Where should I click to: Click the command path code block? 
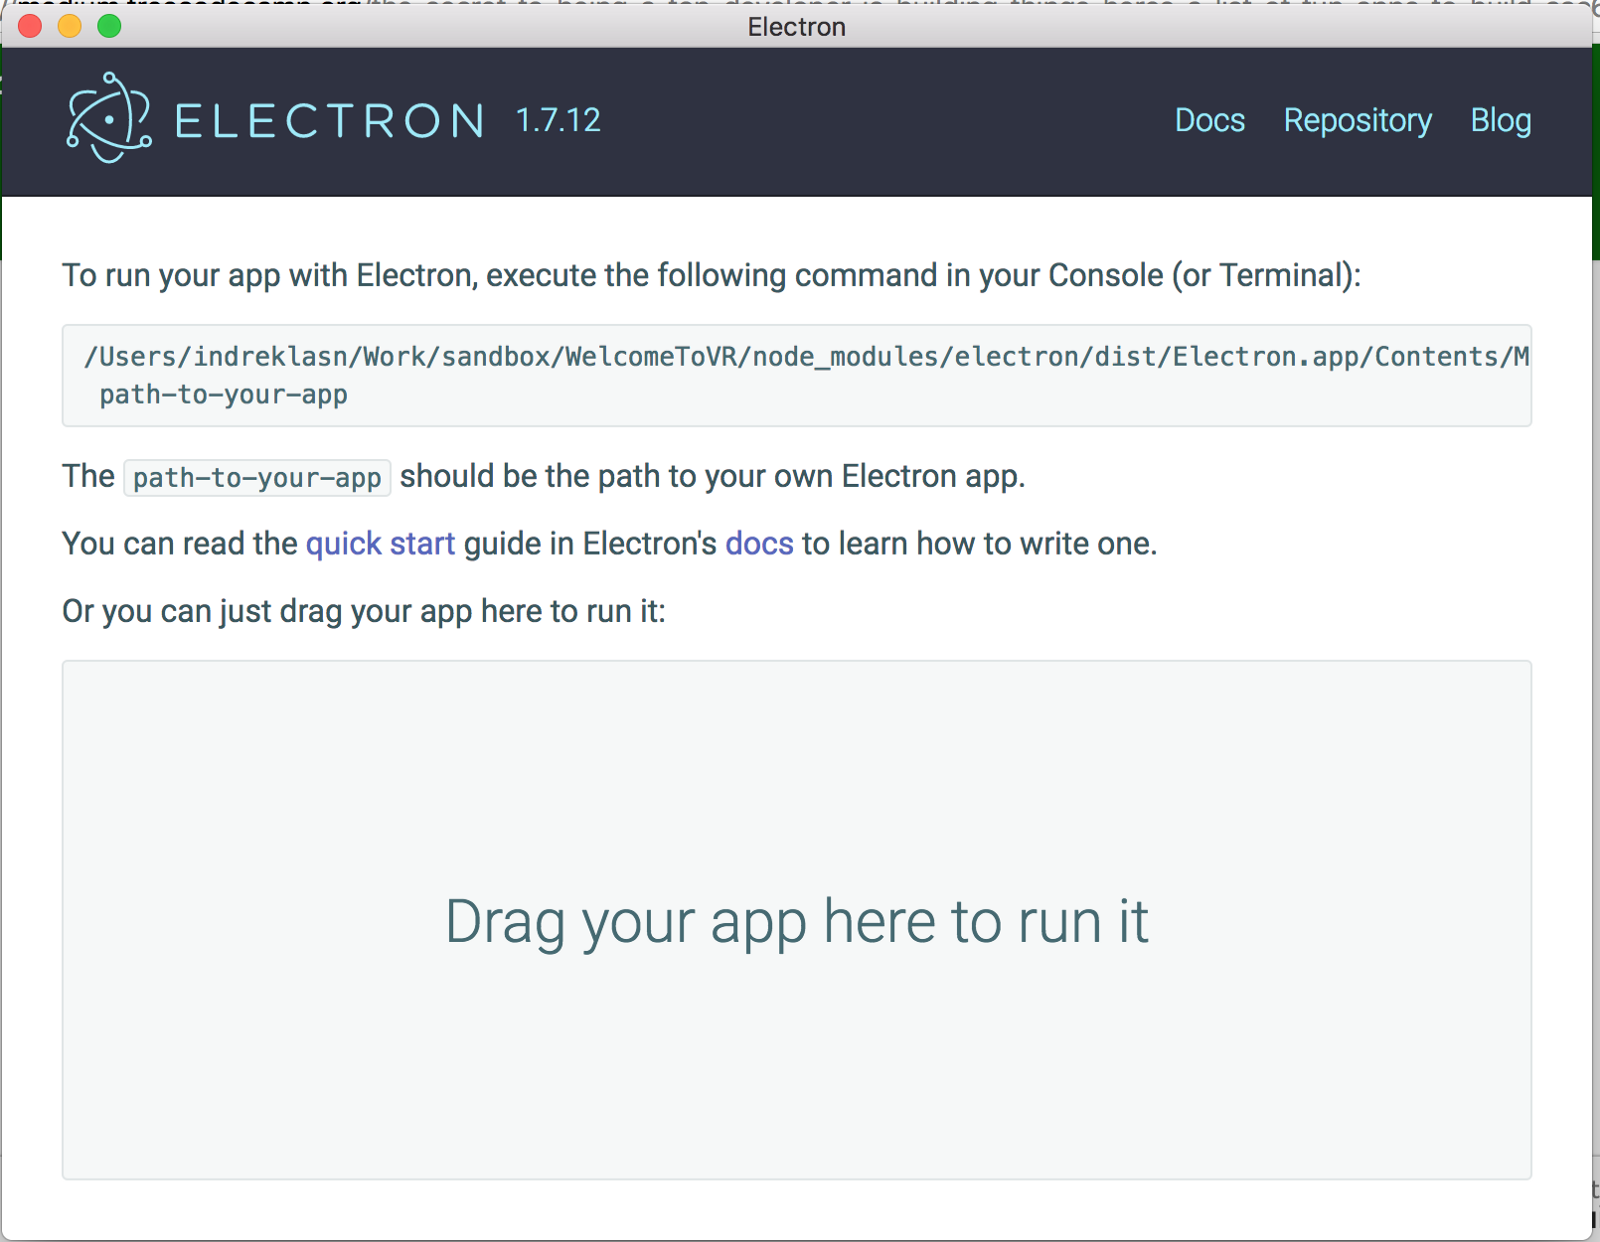click(797, 376)
